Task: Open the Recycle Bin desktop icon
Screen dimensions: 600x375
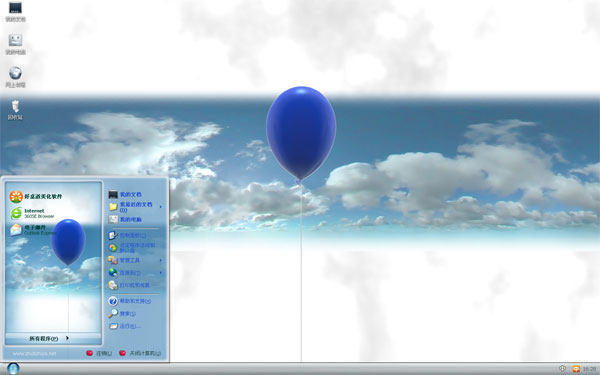Action: [x=15, y=110]
